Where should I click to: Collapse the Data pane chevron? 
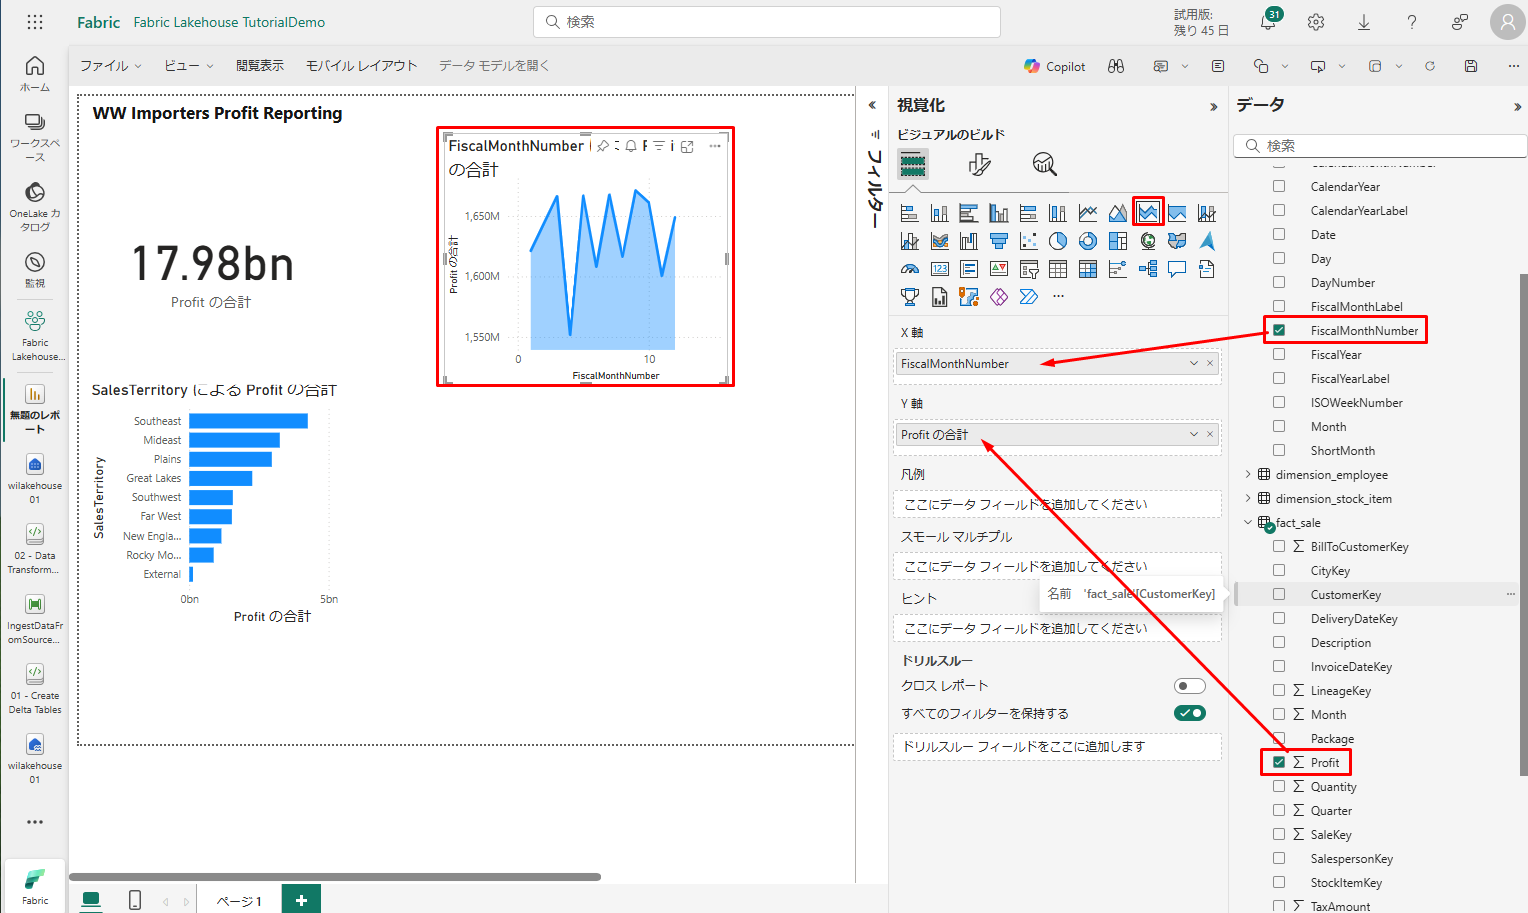(x=1518, y=107)
